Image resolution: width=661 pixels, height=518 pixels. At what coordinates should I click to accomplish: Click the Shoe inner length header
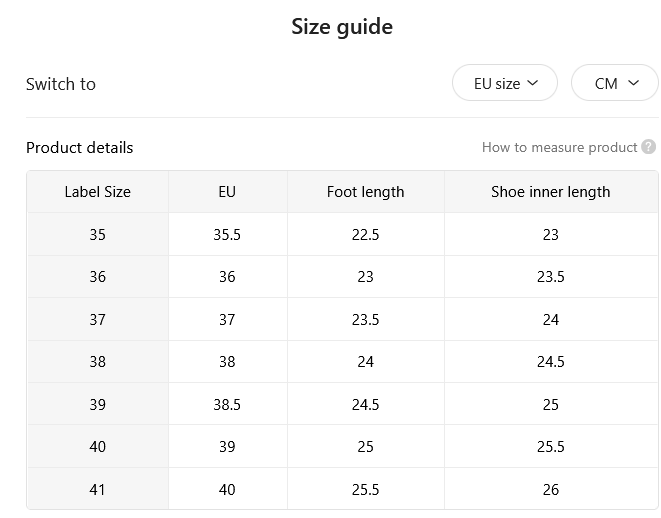click(x=551, y=192)
